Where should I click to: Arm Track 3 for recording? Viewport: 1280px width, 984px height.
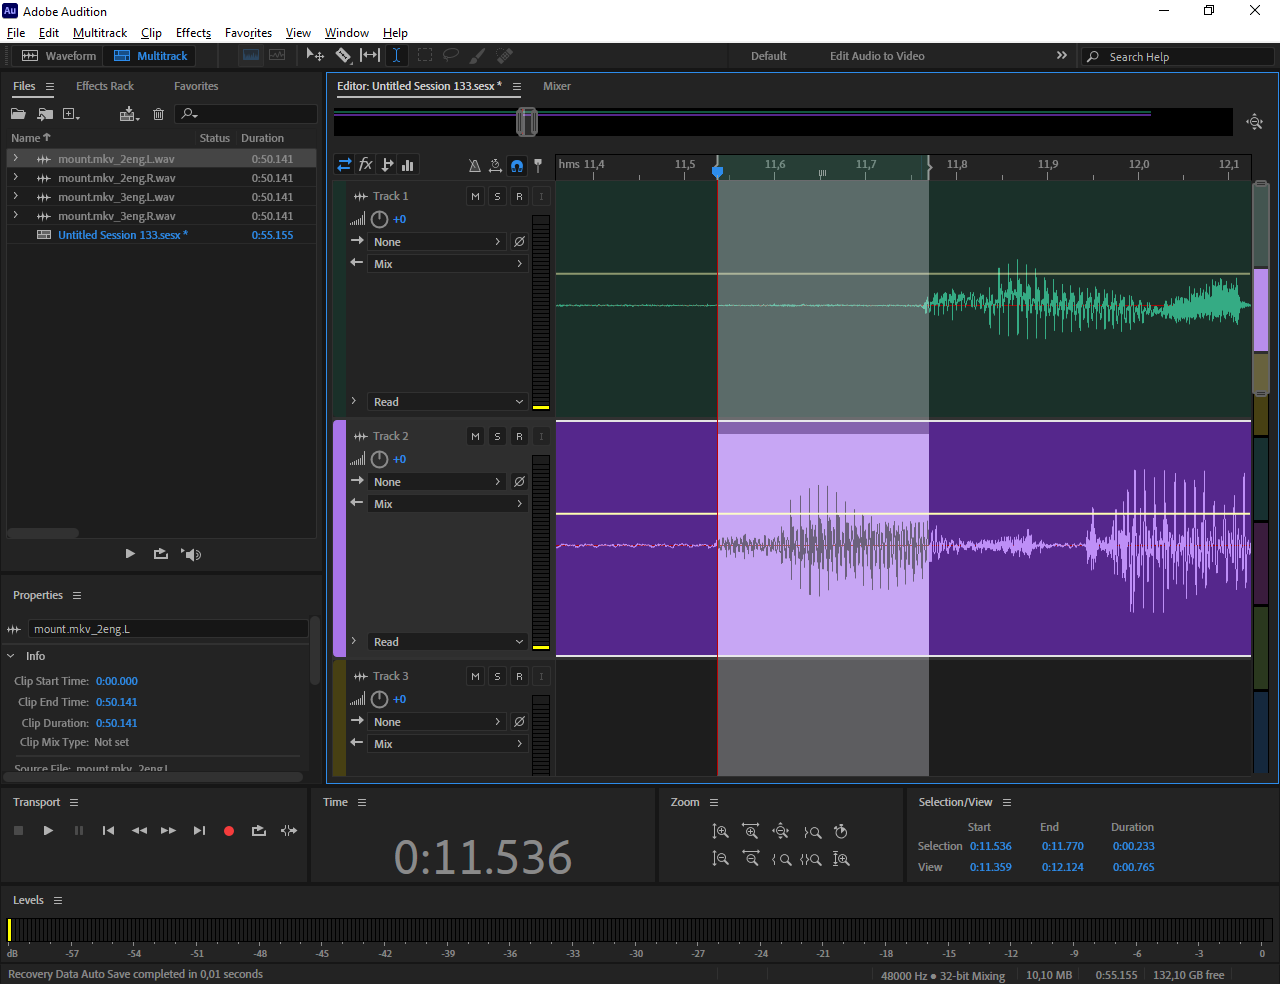tap(519, 677)
